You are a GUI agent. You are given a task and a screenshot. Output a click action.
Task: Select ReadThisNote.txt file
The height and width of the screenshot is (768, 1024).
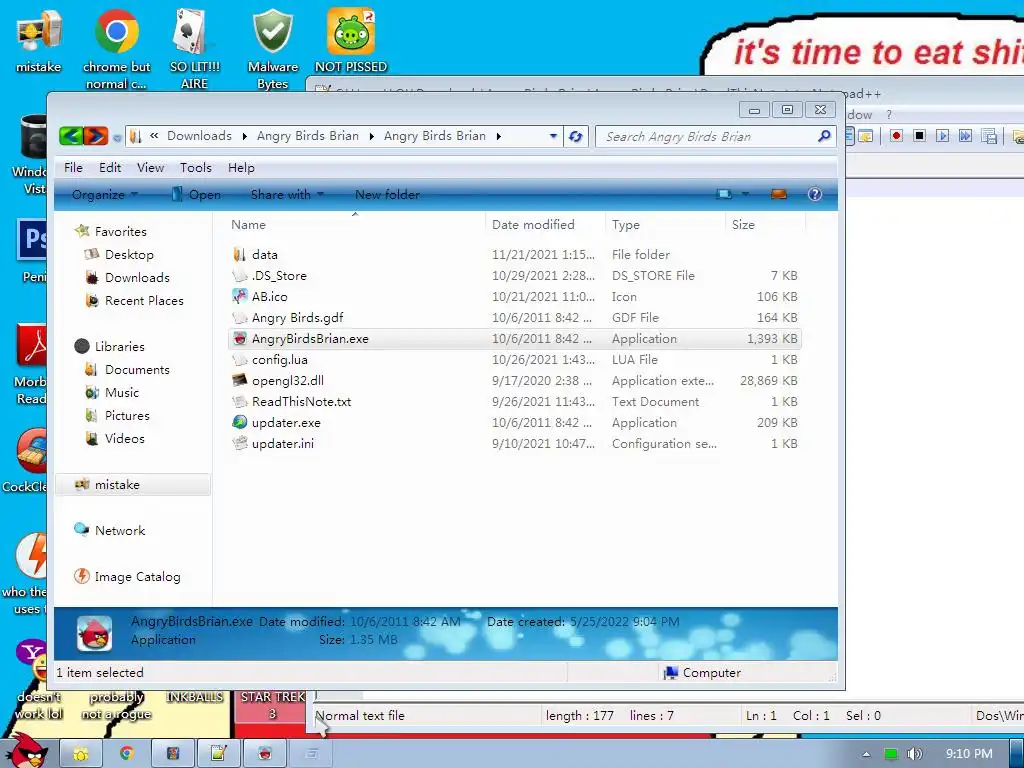point(515,402)
